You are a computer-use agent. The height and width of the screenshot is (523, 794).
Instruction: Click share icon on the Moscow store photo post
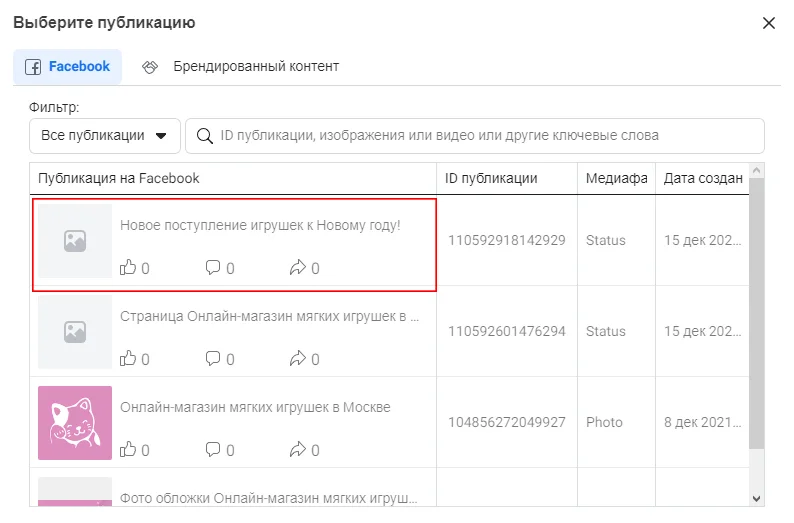point(297,450)
